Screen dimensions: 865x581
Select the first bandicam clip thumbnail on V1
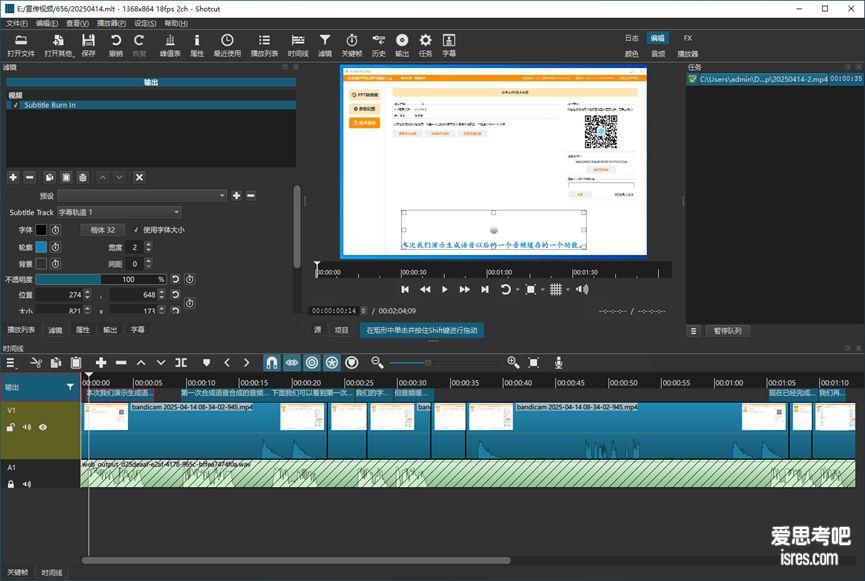tap(105, 417)
